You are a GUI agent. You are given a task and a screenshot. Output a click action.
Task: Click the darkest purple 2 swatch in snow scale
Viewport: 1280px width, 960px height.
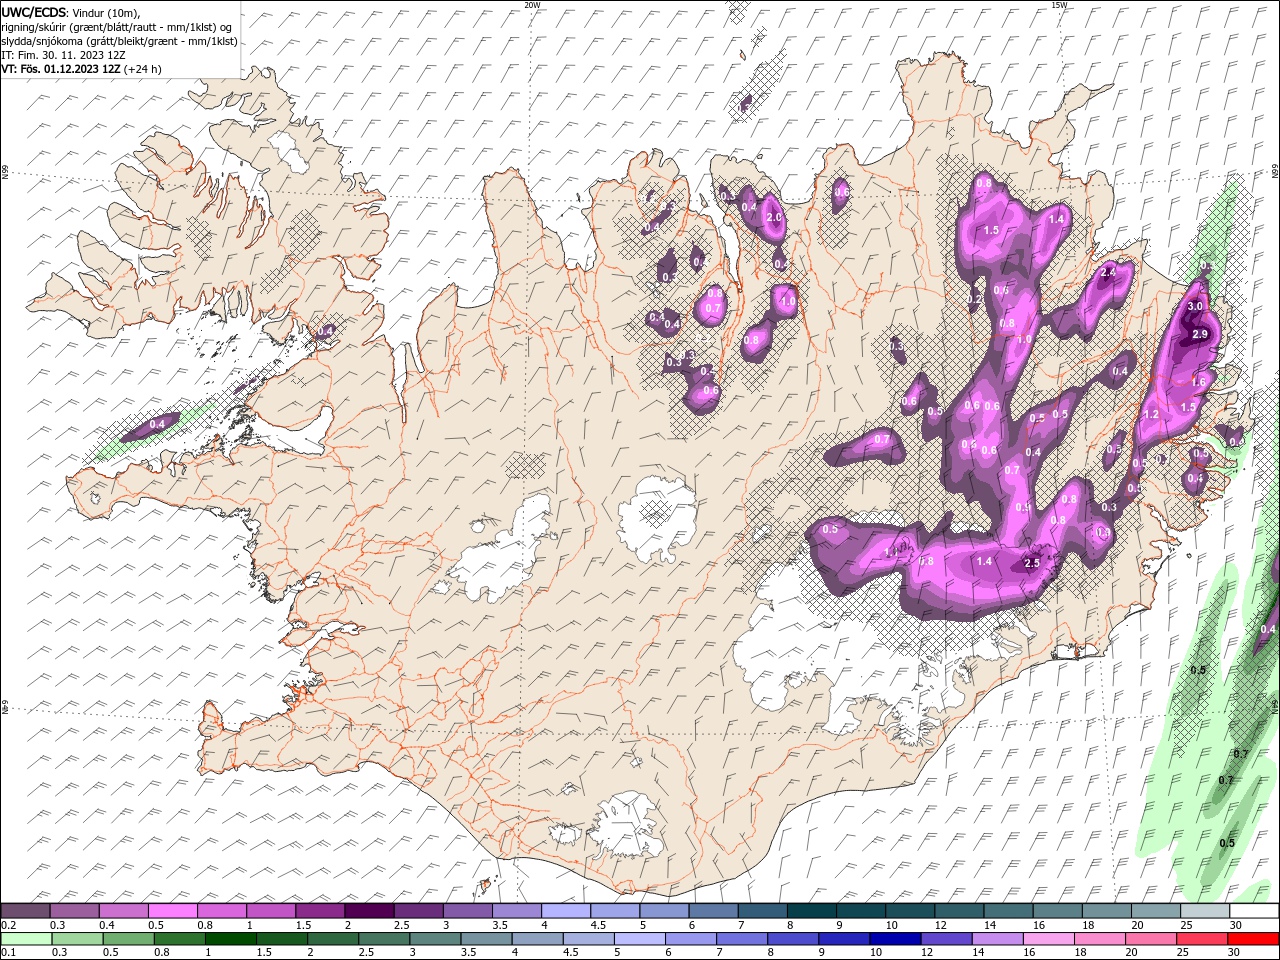coord(369,911)
